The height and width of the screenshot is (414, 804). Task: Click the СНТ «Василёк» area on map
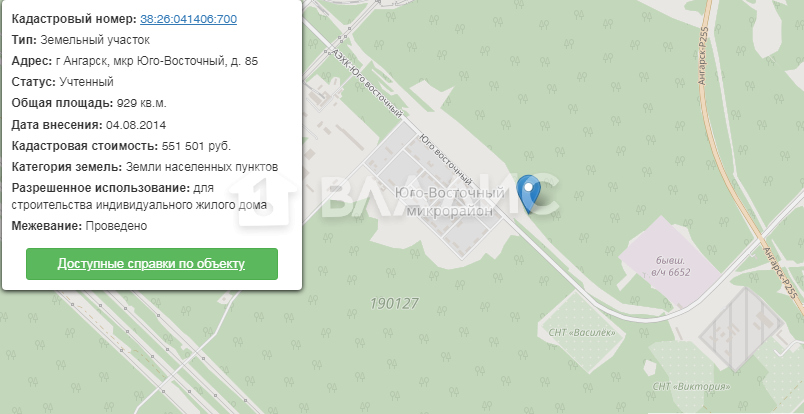581,332
